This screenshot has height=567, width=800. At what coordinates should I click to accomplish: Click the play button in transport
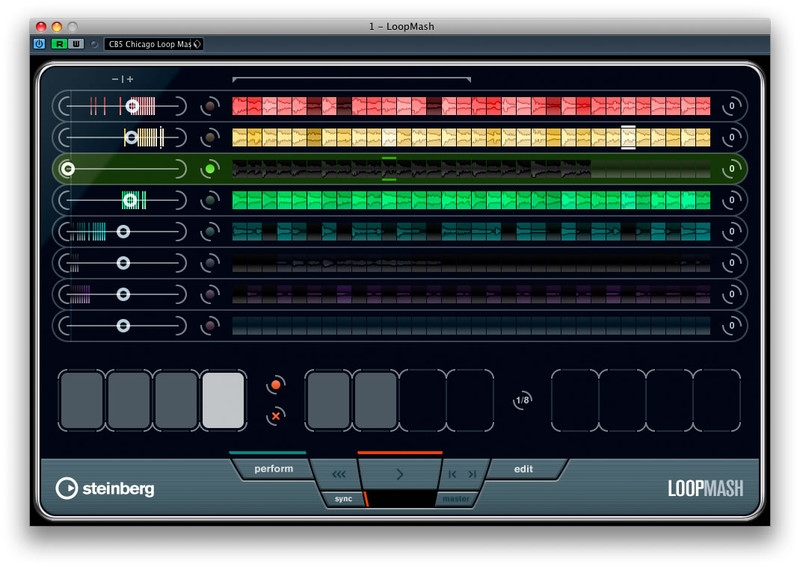(x=399, y=474)
